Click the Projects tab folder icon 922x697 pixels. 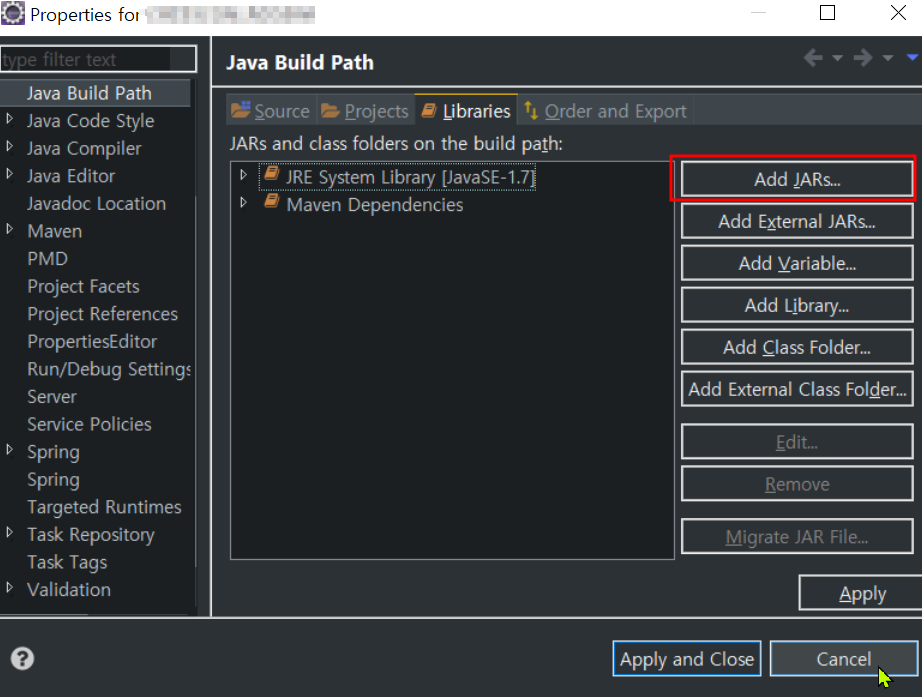coord(330,111)
